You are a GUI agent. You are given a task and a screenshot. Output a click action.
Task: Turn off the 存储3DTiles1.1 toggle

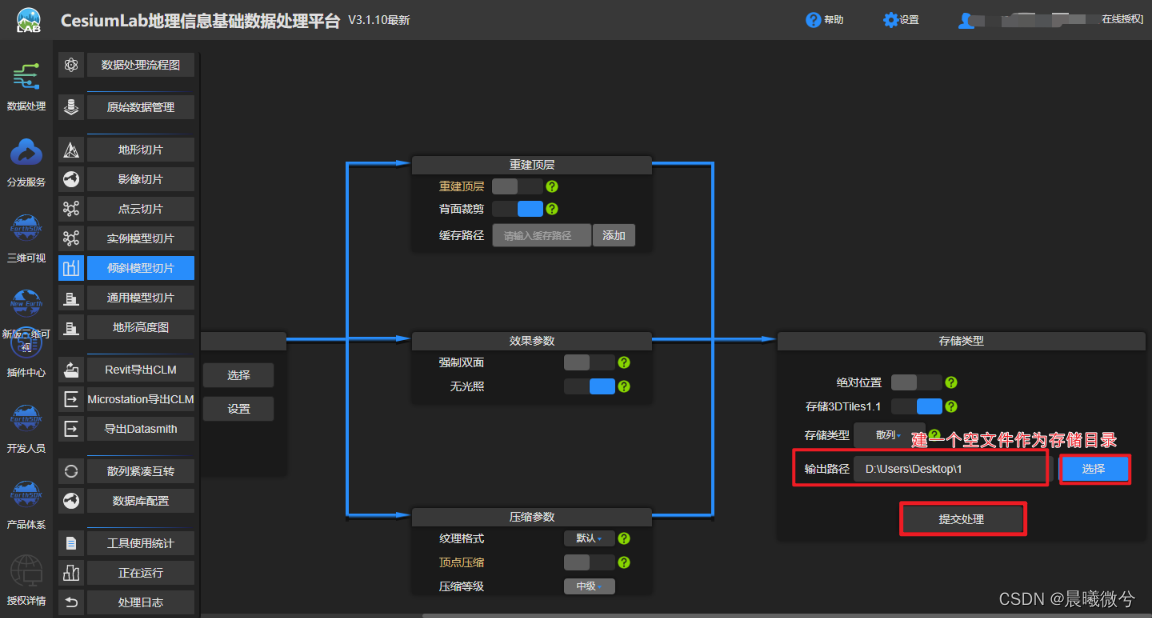click(916, 406)
